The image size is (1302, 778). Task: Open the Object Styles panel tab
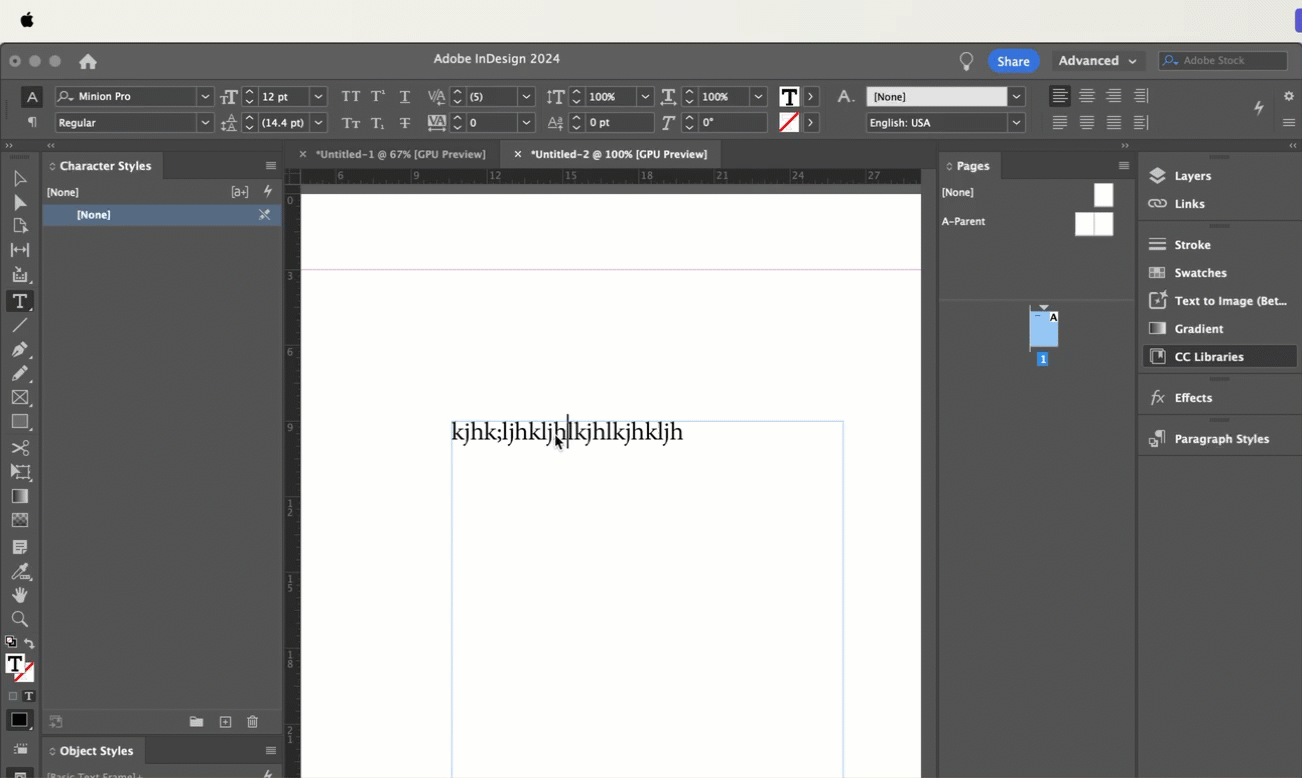click(x=96, y=751)
